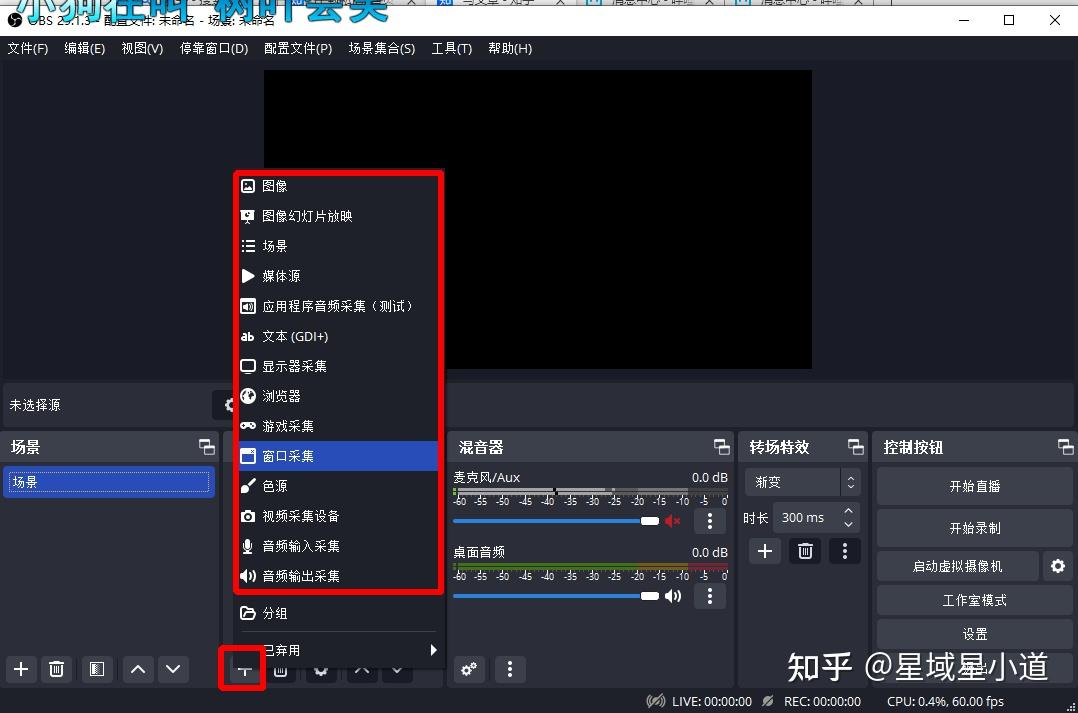The height and width of the screenshot is (713, 1078).
Task: Choose 图像幻灯片放映 source
Action: click(x=338, y=216)
